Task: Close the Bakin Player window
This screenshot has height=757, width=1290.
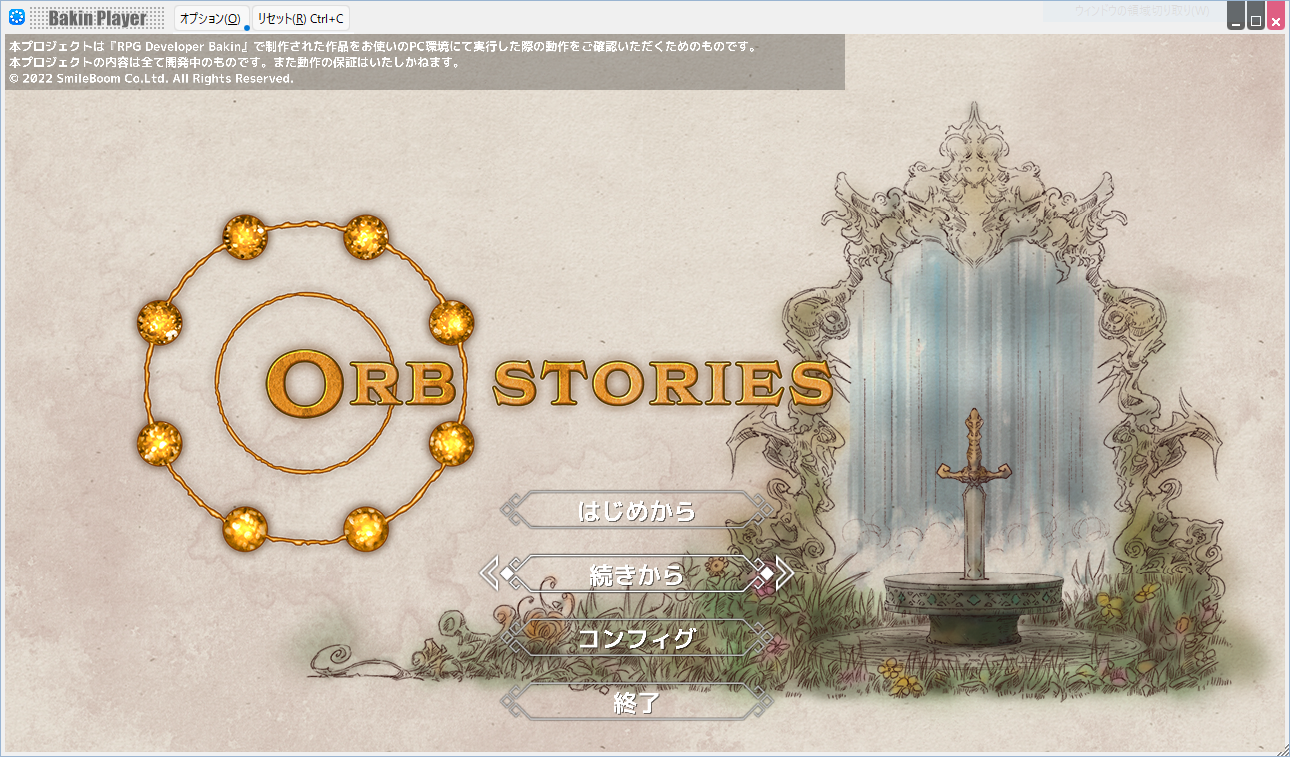Action: [1275, 19]
